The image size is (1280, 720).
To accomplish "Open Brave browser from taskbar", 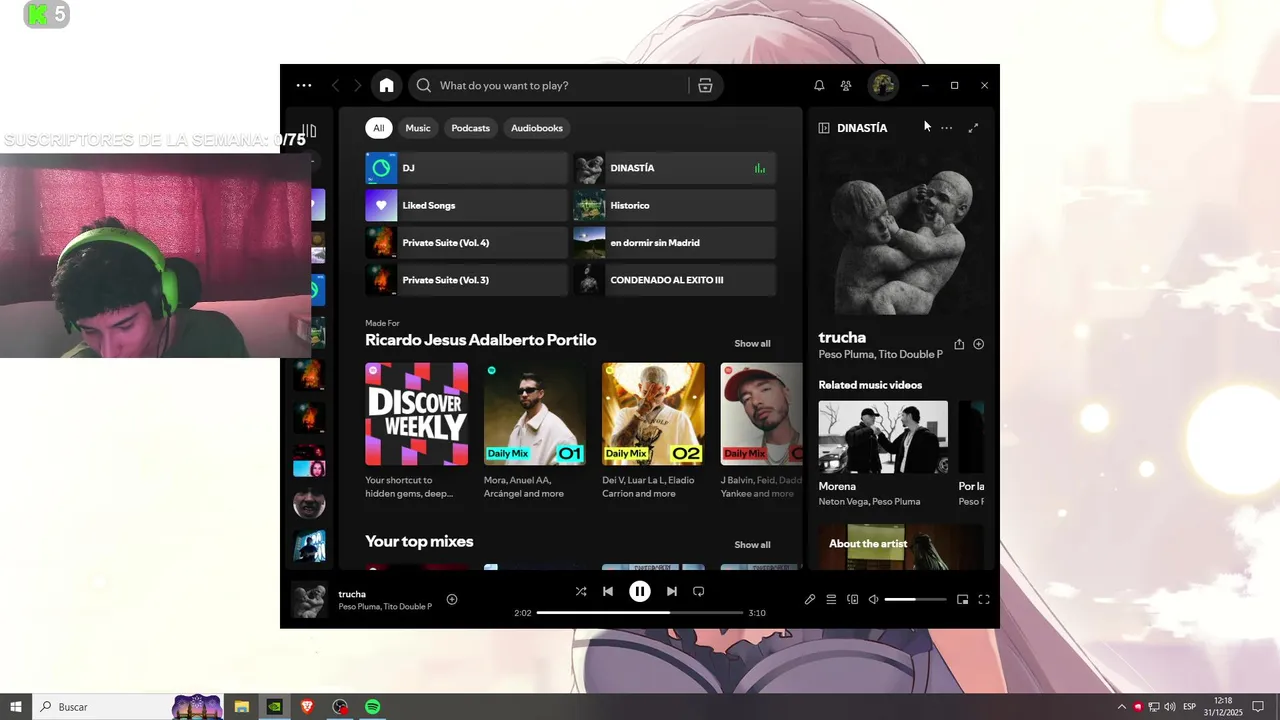I will pyautogui.click(x=307, y=707).
